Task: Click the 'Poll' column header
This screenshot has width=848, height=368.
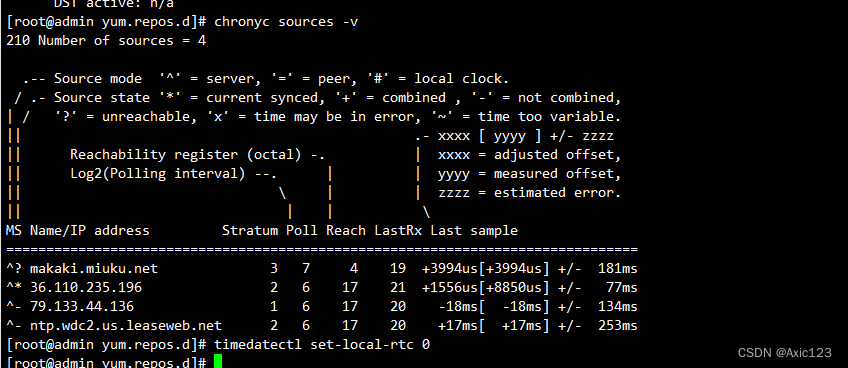Action: coord(302,231)
